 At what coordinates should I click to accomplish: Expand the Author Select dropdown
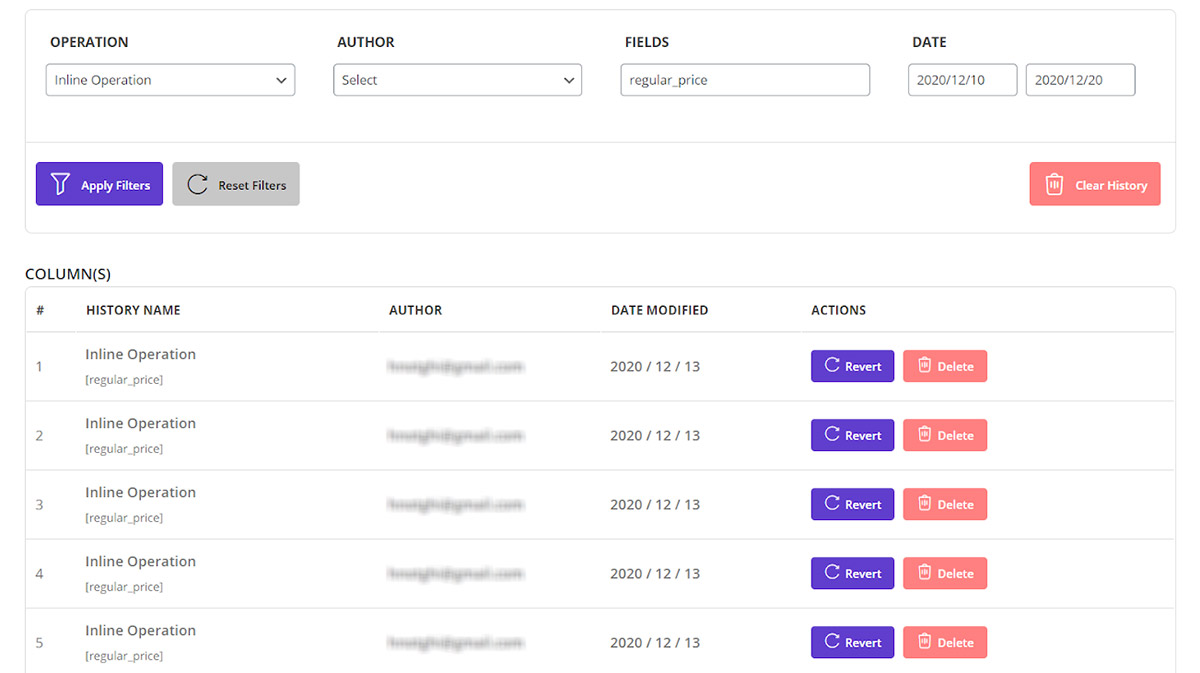457,80
